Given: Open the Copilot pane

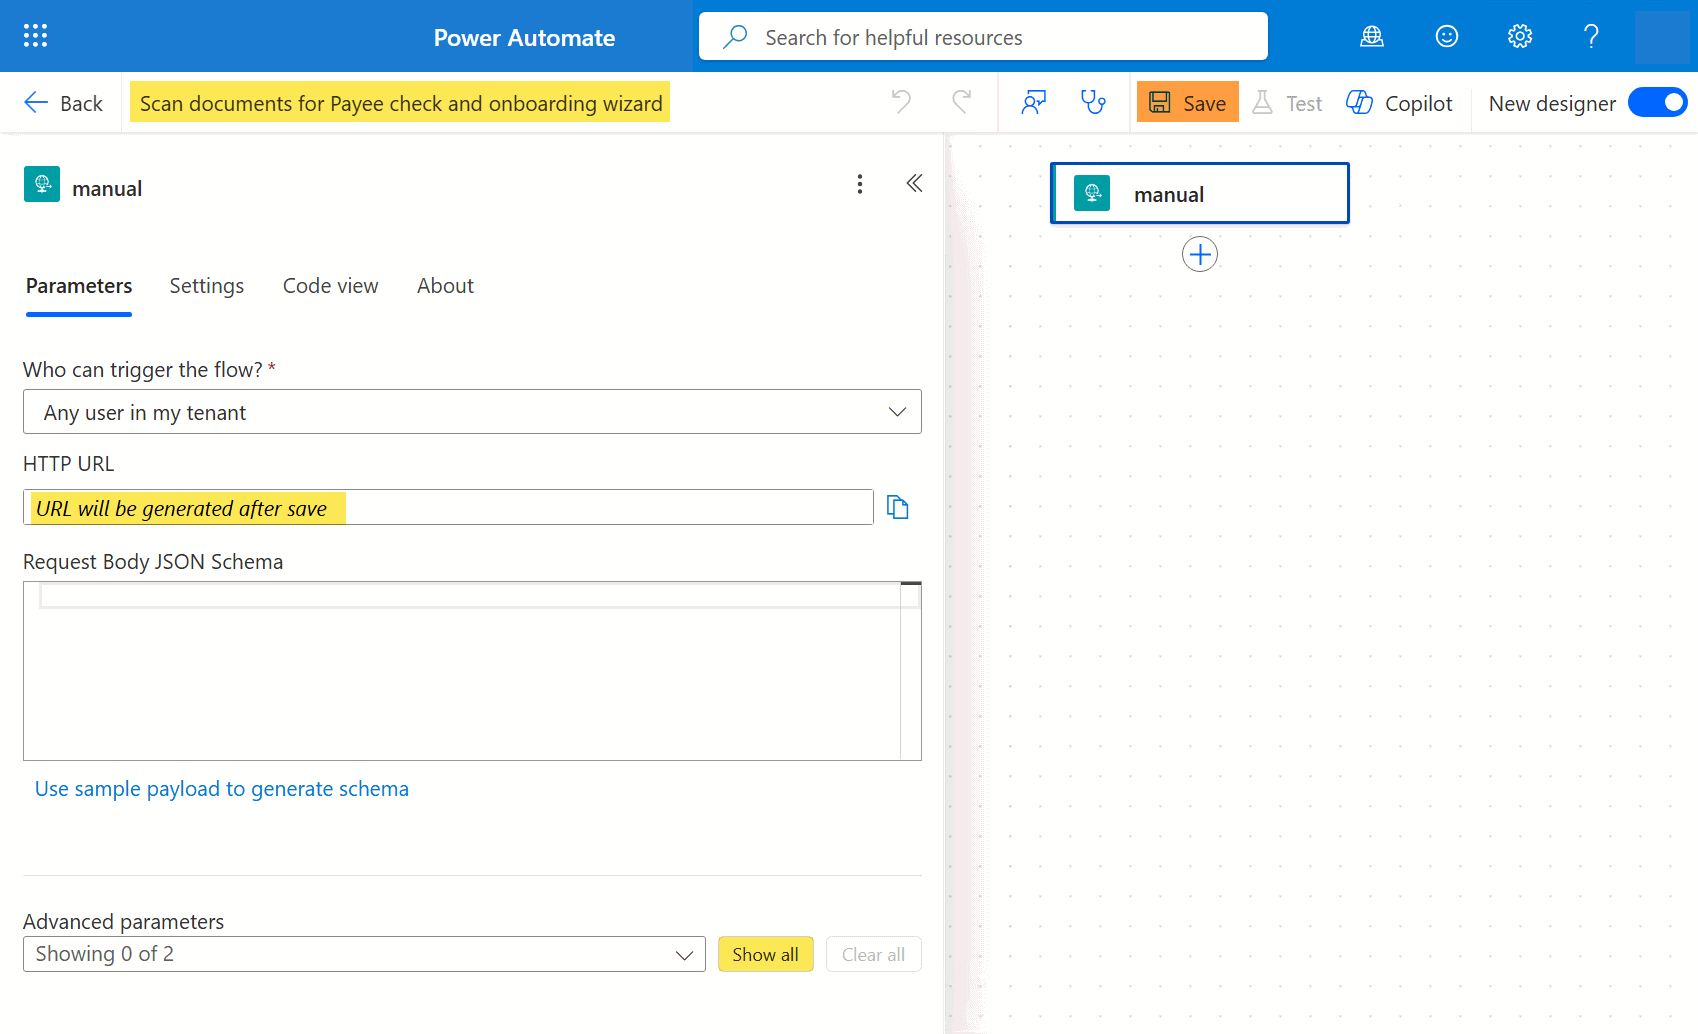Looking at the screenshot, I should click(1399, 103).
